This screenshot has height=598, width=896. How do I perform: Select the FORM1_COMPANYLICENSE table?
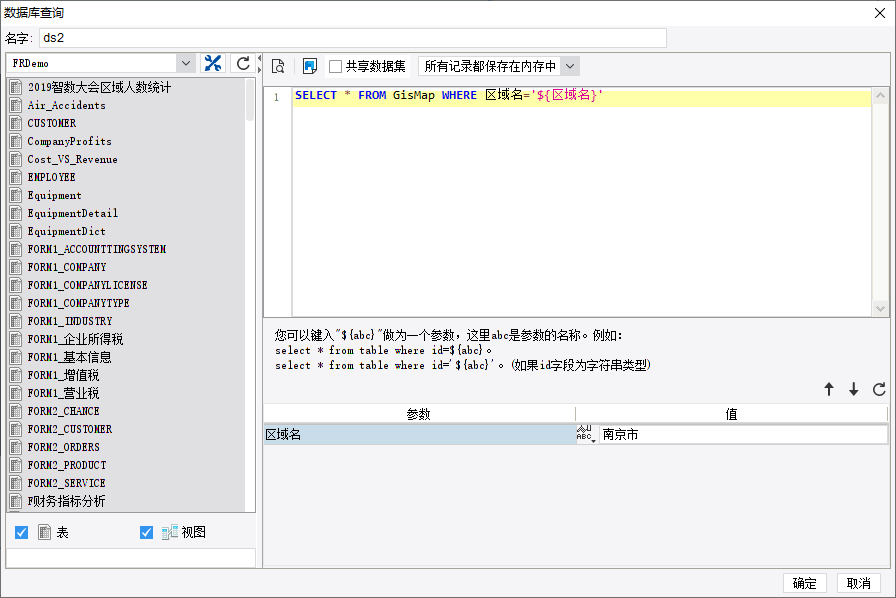[87, 285]
